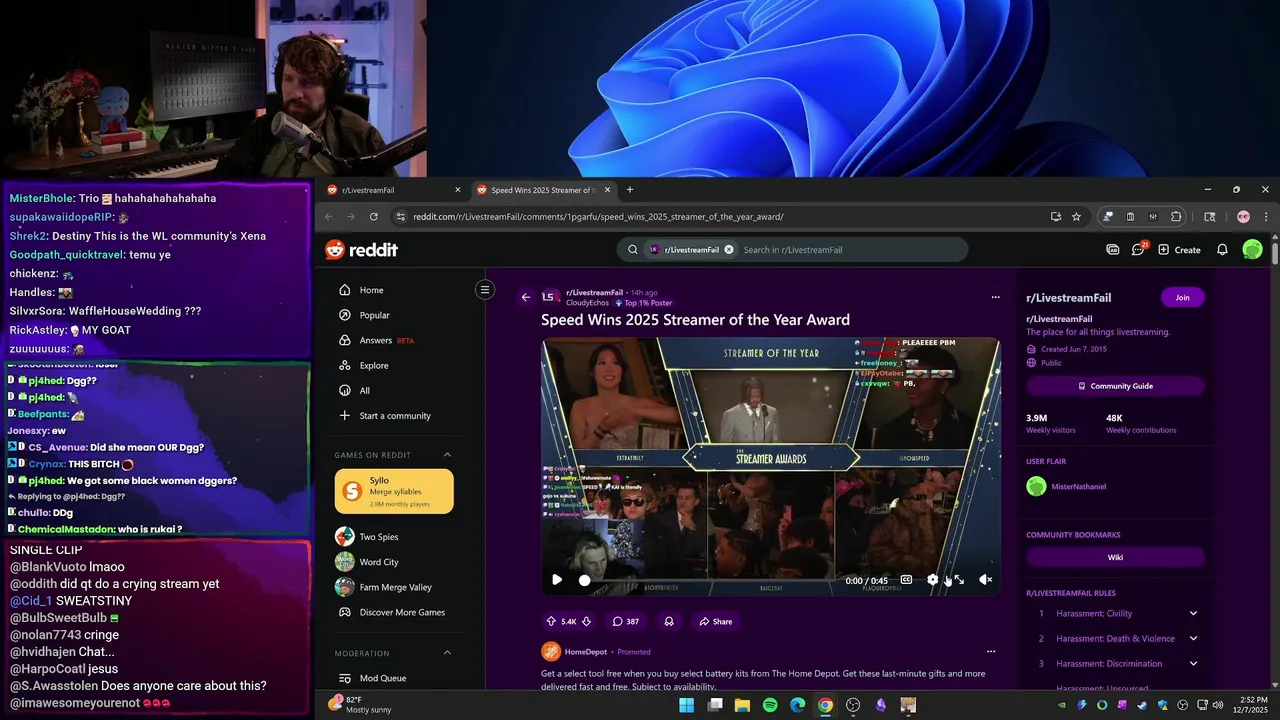The image size is (1280, 720).
Task: Open the Reddit advertise icon
Action: (x=1113, y=250)
